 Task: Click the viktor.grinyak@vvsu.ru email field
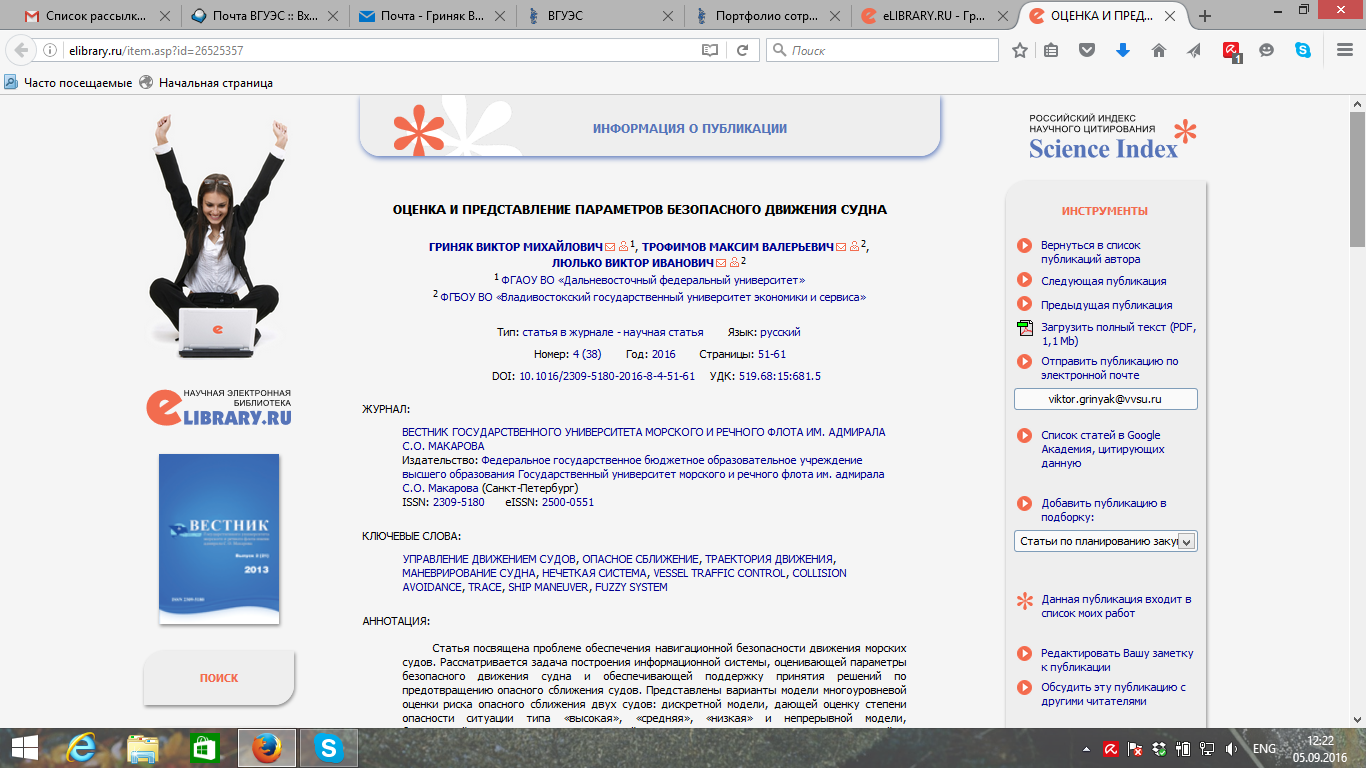(x=1105, y=399)
